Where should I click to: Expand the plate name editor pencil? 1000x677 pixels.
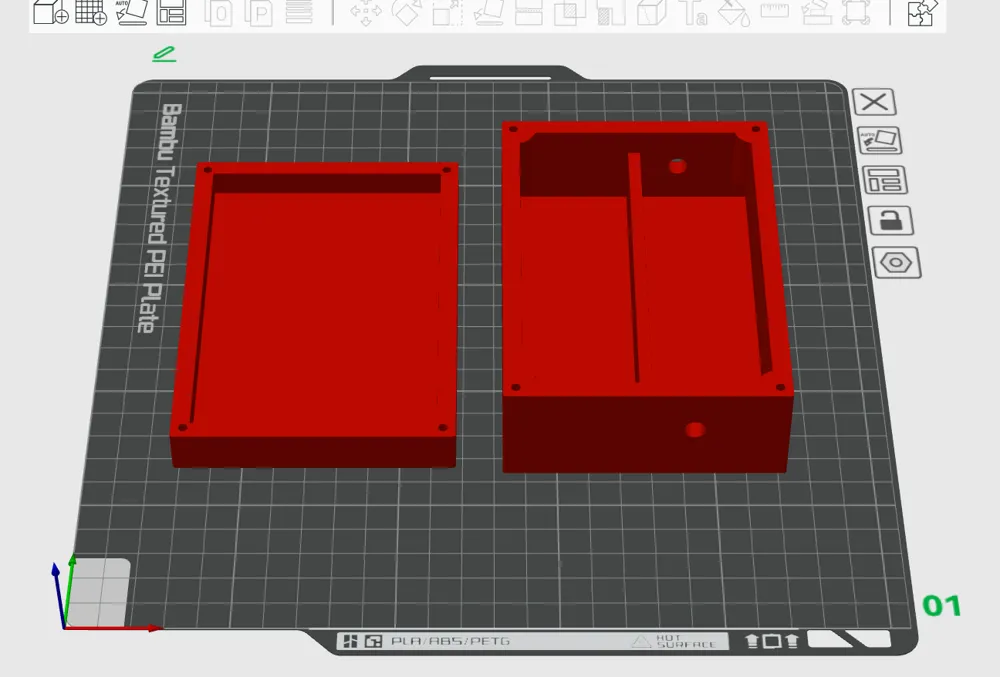coord(164,53)
